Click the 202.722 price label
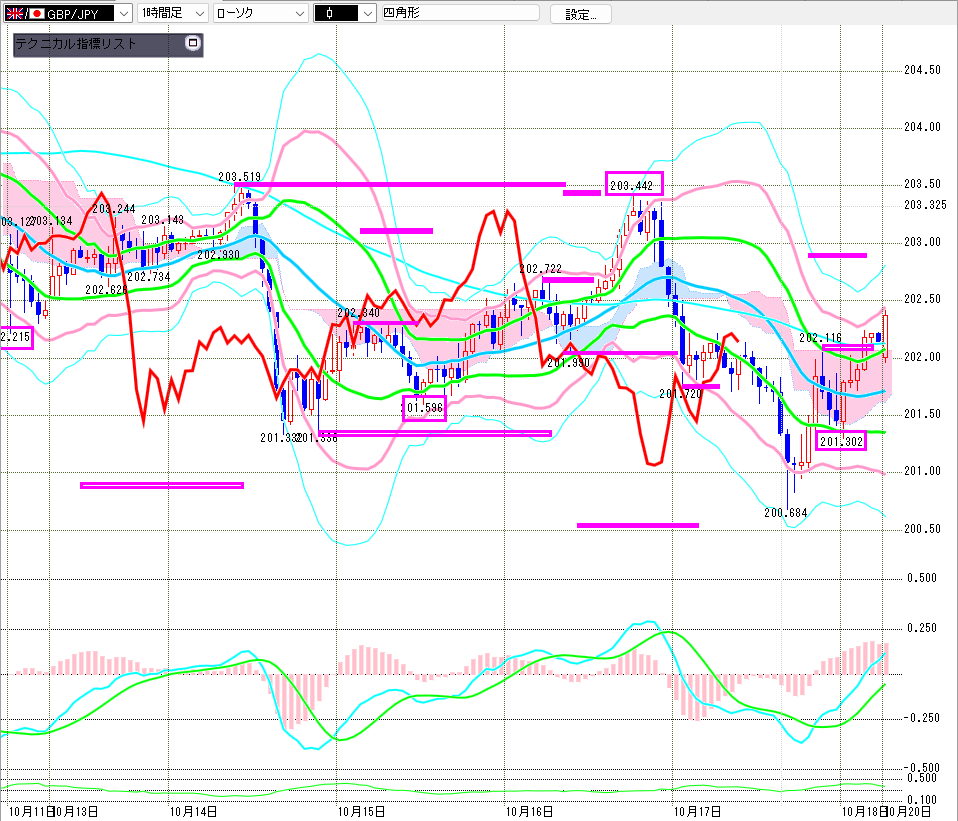Screen dimensions: 958x821 click(540, 269)
